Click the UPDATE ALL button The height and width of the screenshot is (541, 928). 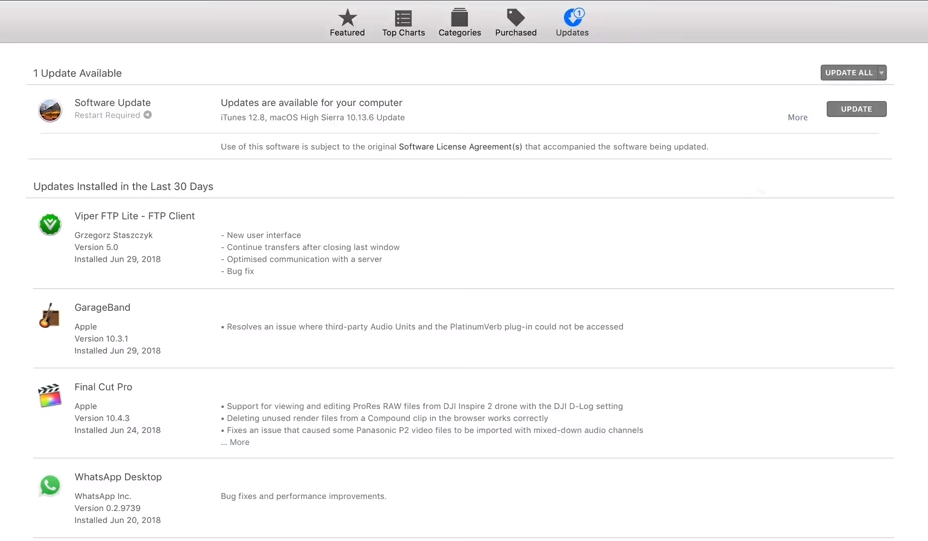849,72
